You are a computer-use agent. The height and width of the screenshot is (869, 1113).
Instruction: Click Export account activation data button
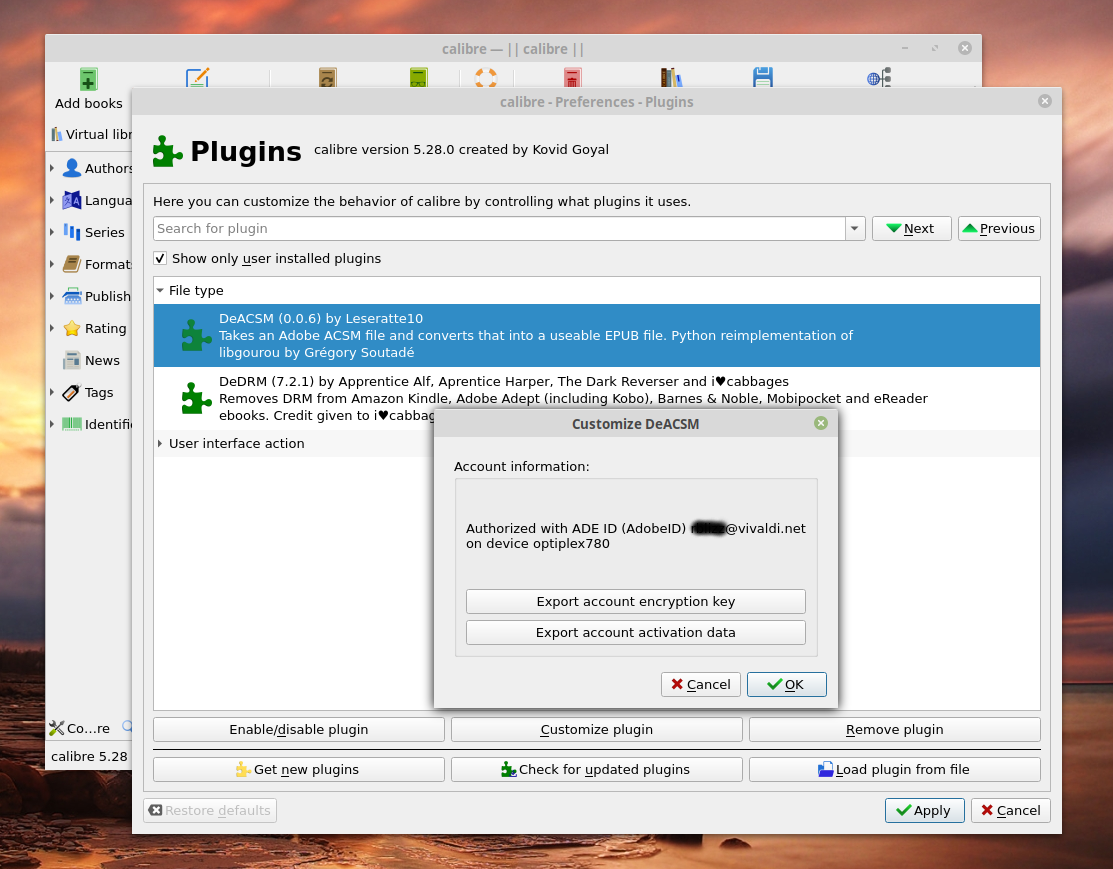(x=635, y=633)
